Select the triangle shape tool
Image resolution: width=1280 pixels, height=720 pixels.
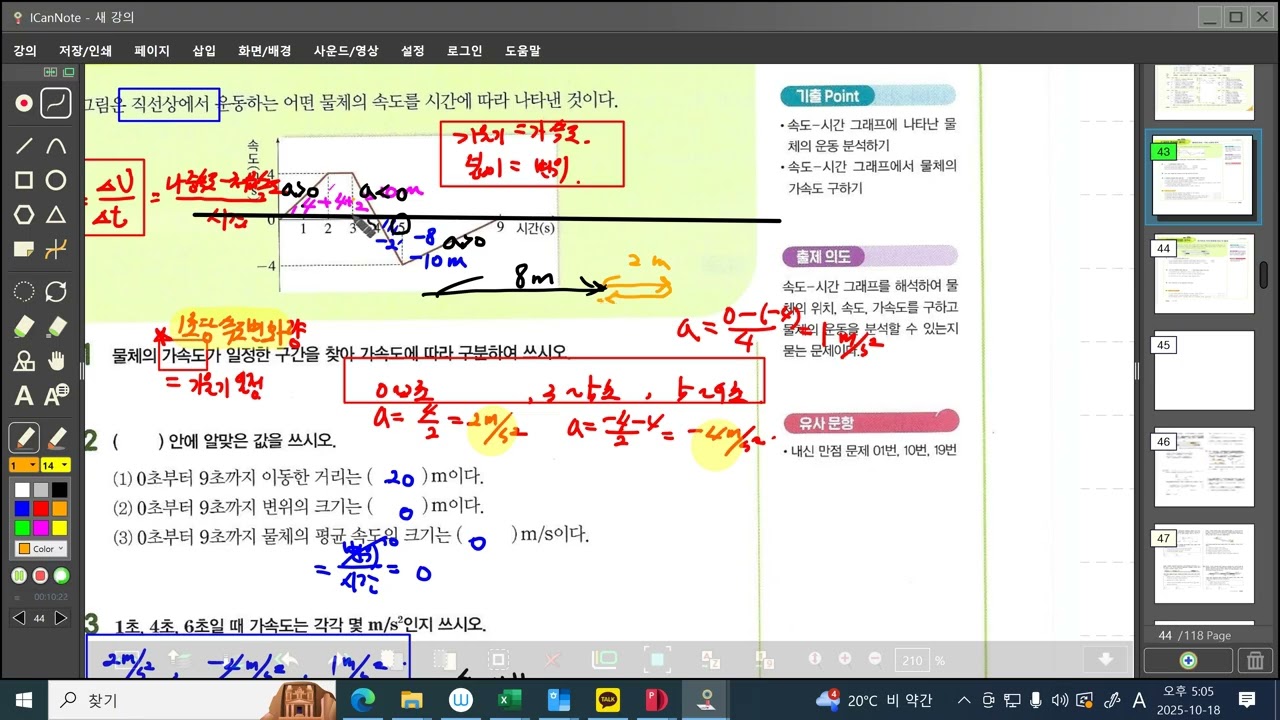57,214
